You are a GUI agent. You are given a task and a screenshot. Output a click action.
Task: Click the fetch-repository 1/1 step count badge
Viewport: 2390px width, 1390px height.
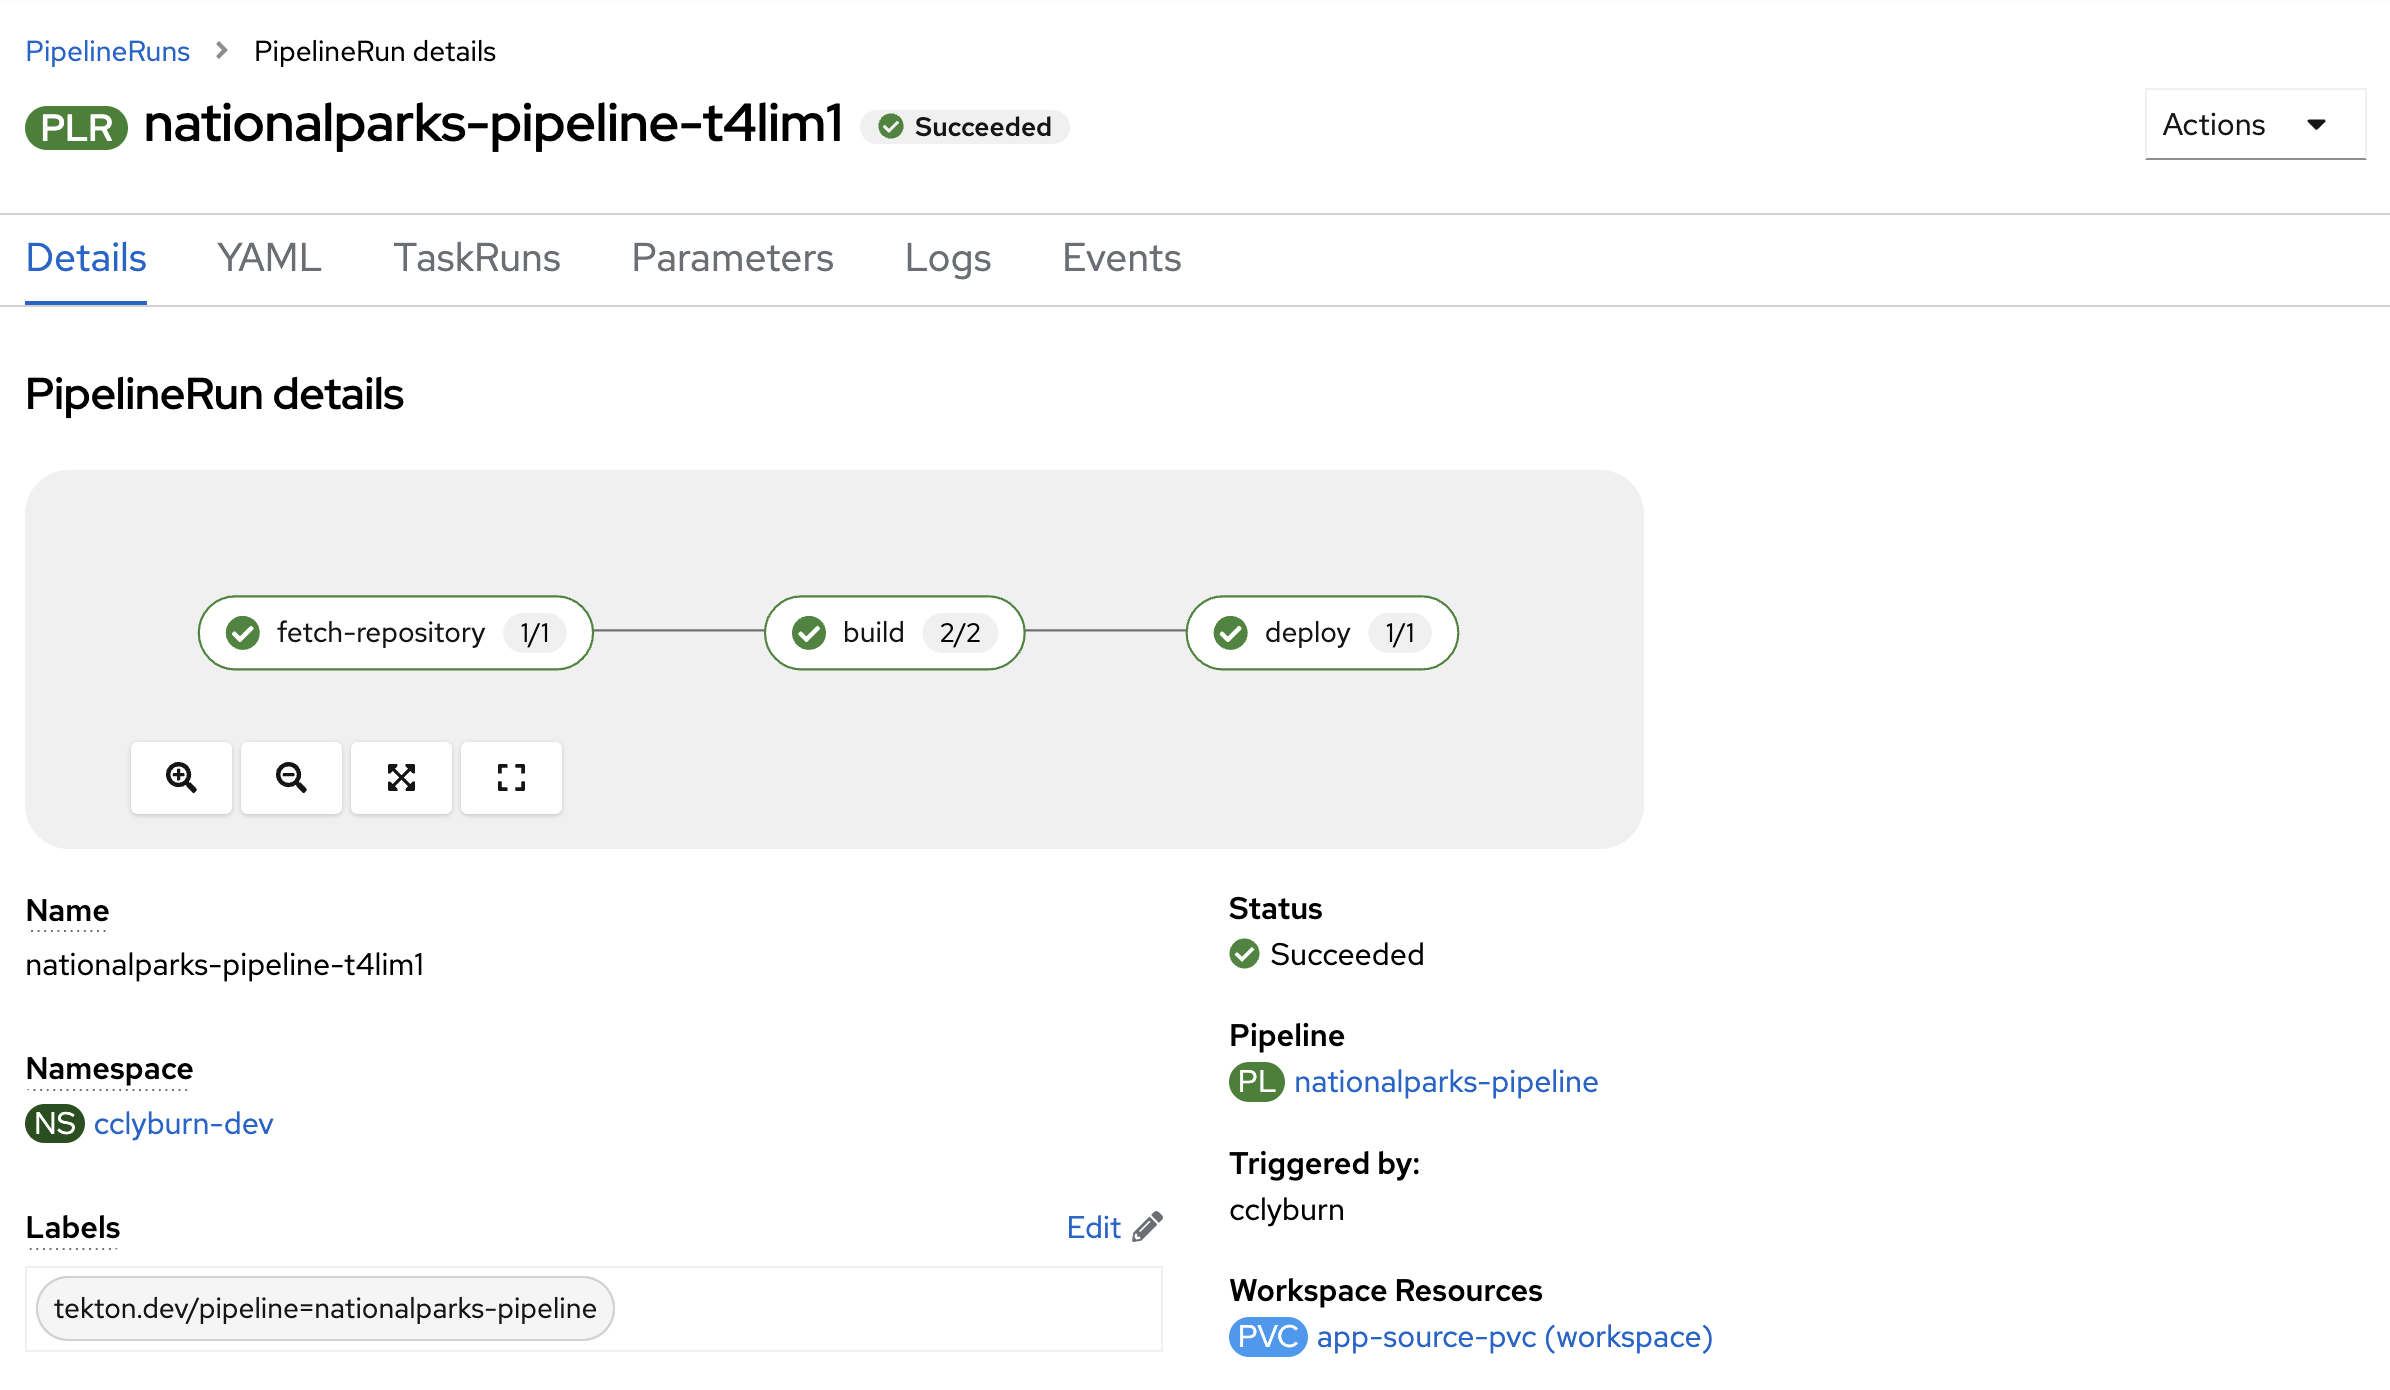[535, 632]
